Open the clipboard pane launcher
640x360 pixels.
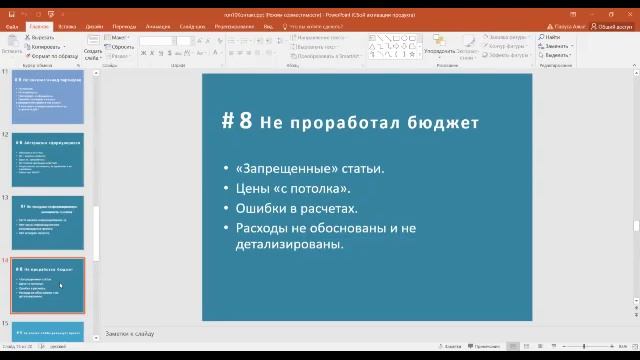pyautogui.click(x=78, y=65)
